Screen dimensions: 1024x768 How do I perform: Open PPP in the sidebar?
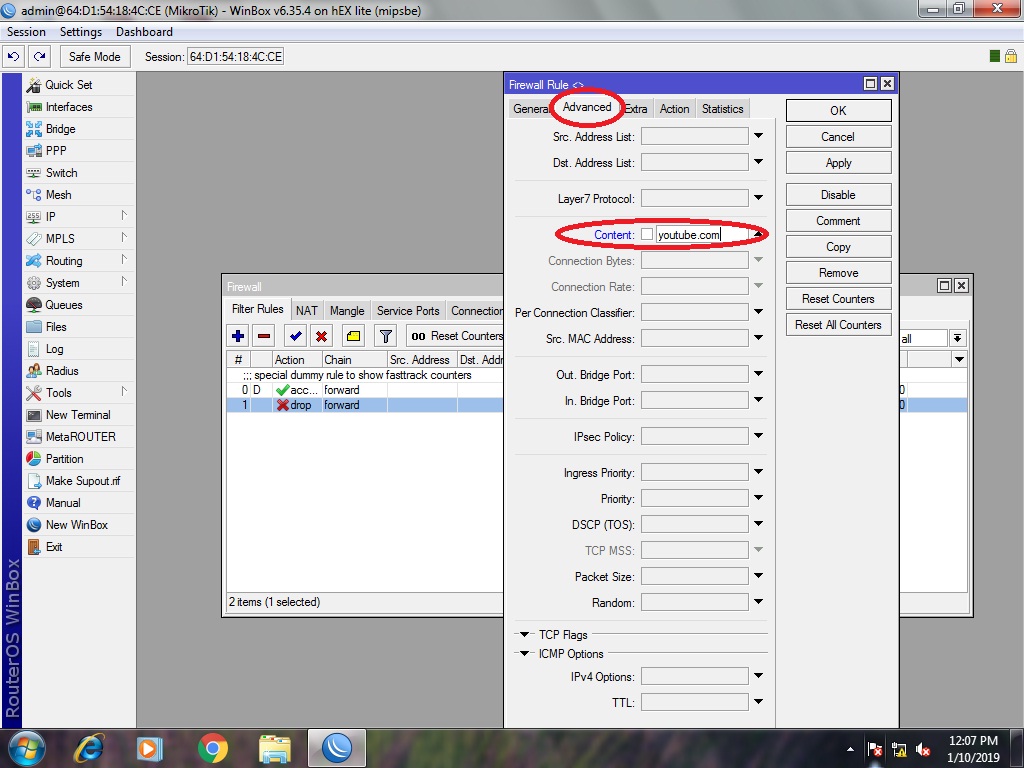click(56, 151)
